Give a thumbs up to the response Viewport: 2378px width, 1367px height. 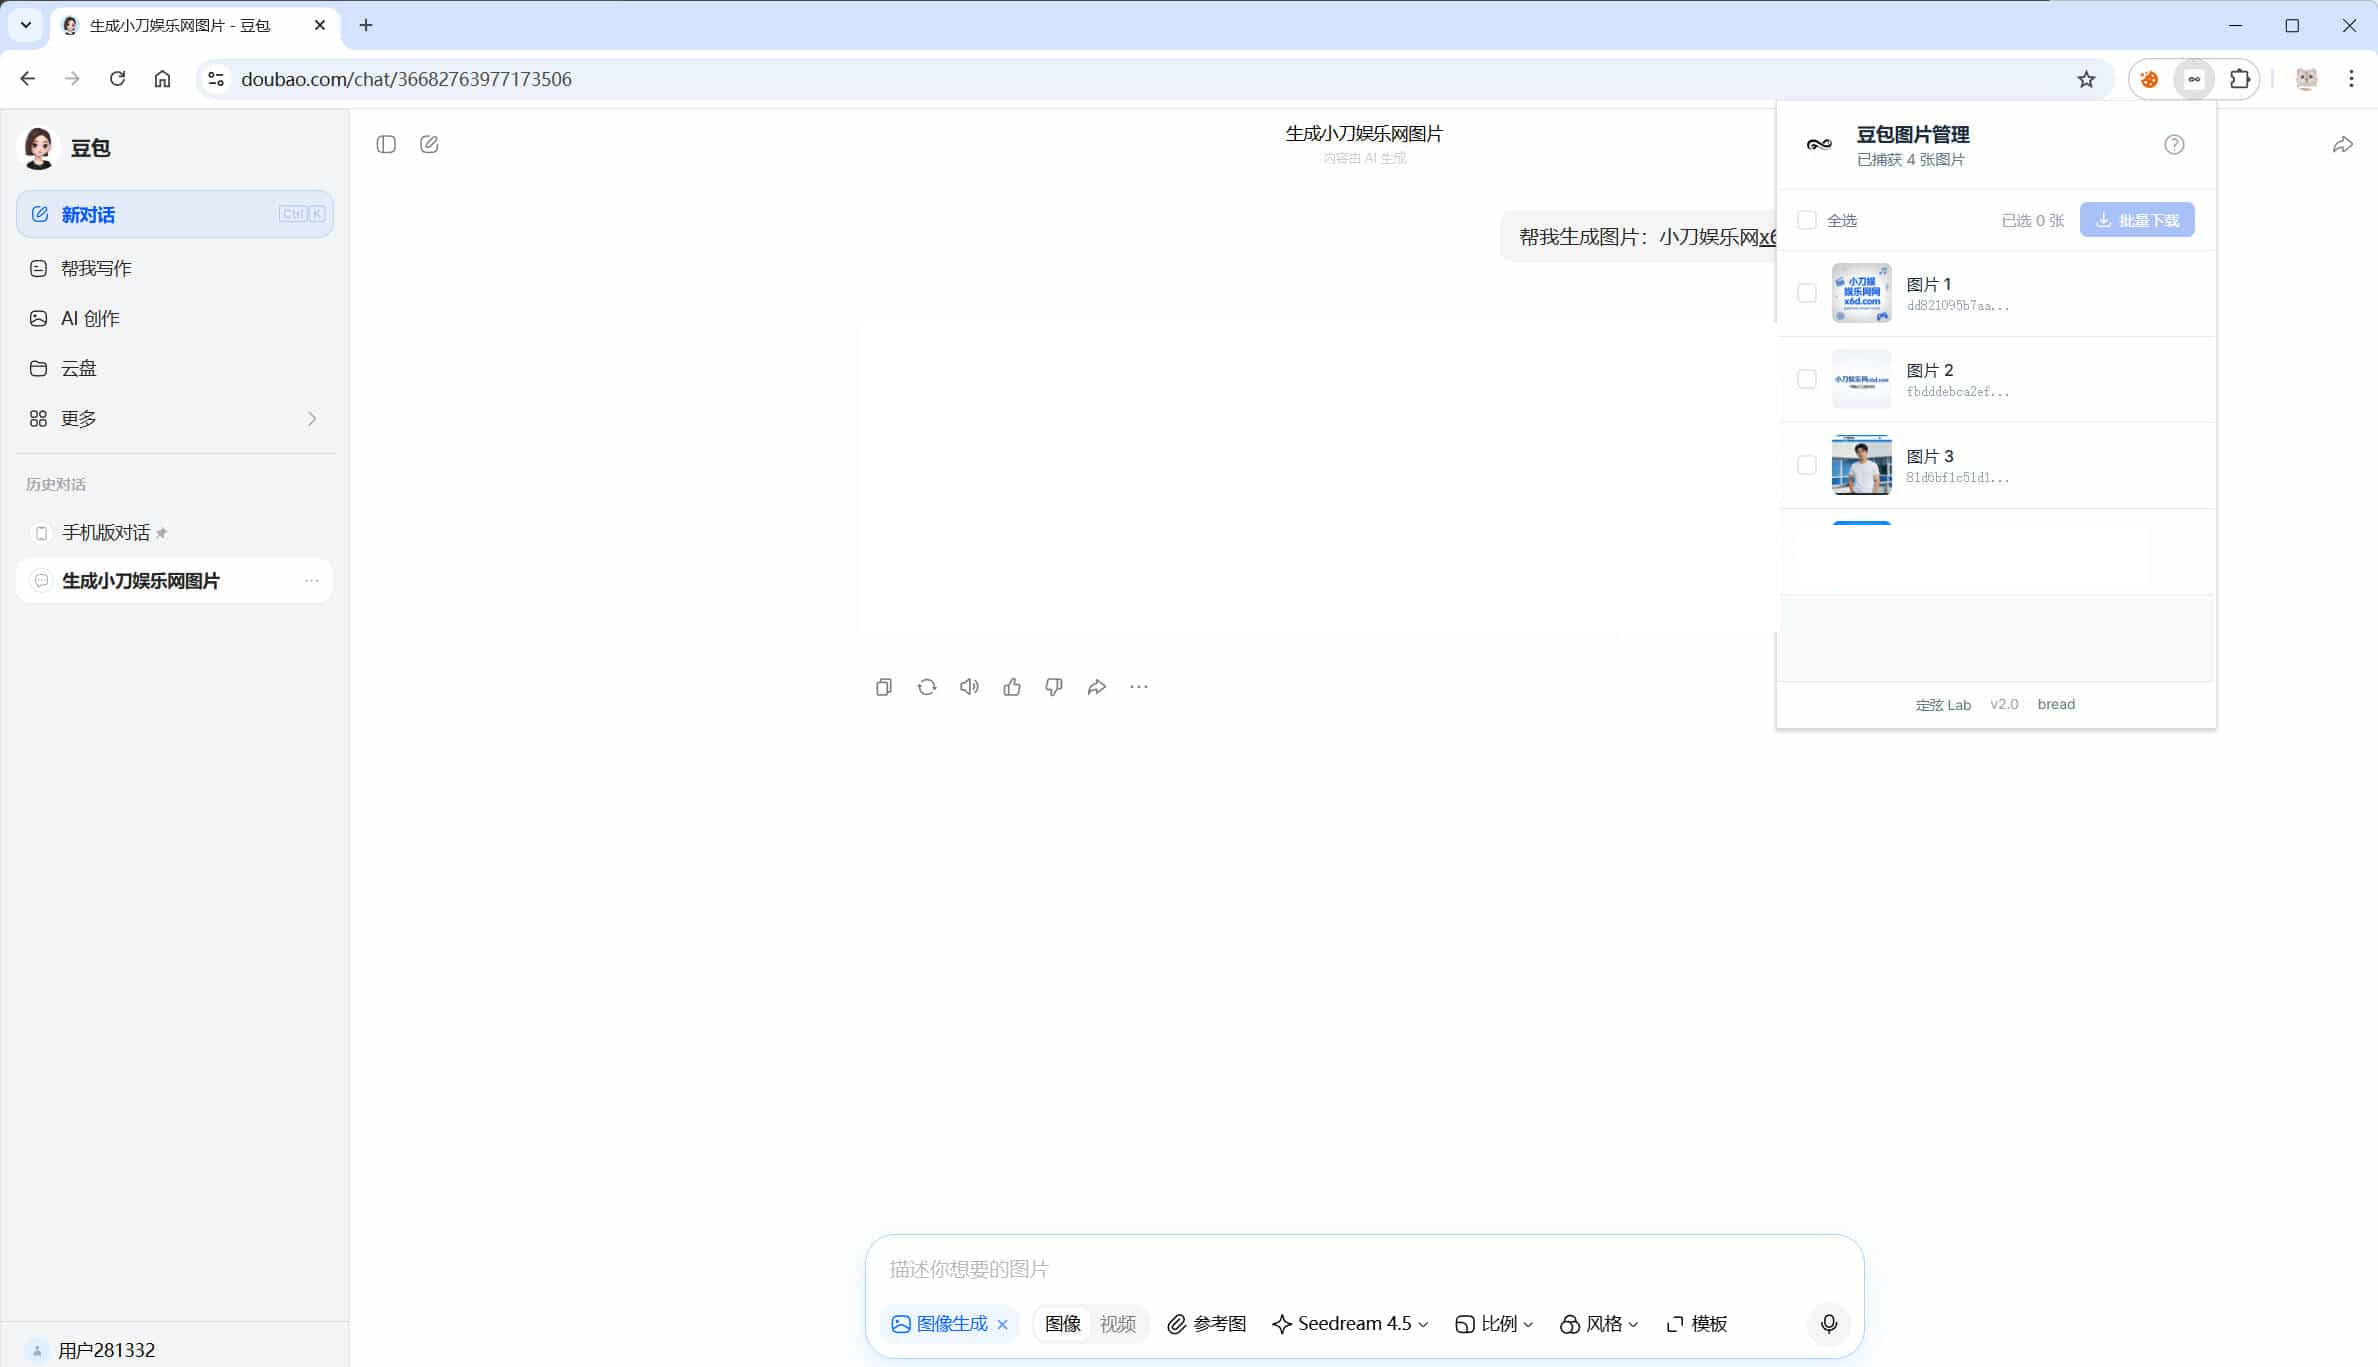tap(1012, 686)
